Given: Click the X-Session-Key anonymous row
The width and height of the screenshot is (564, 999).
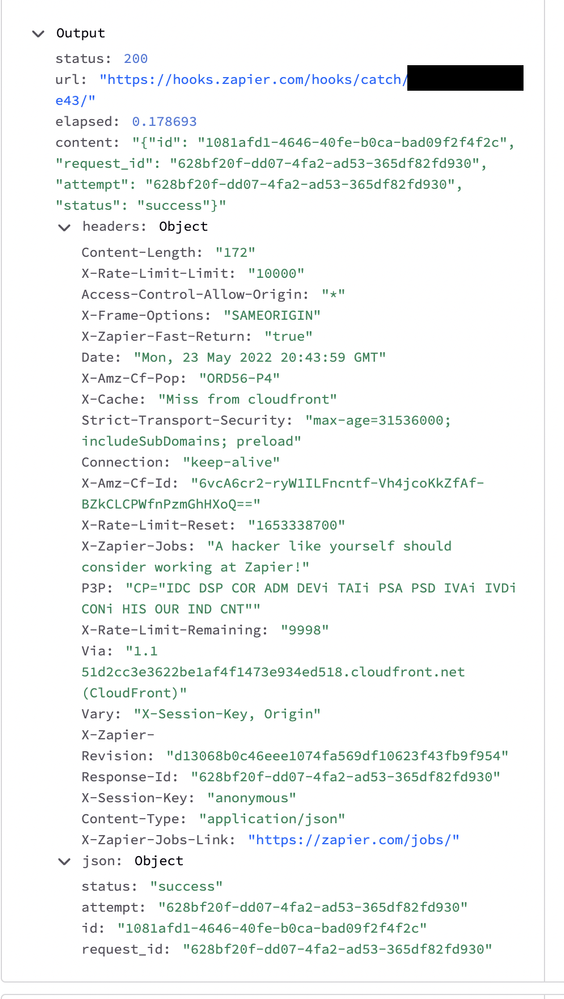Looking at the screenshot, I should coord(189,798).
